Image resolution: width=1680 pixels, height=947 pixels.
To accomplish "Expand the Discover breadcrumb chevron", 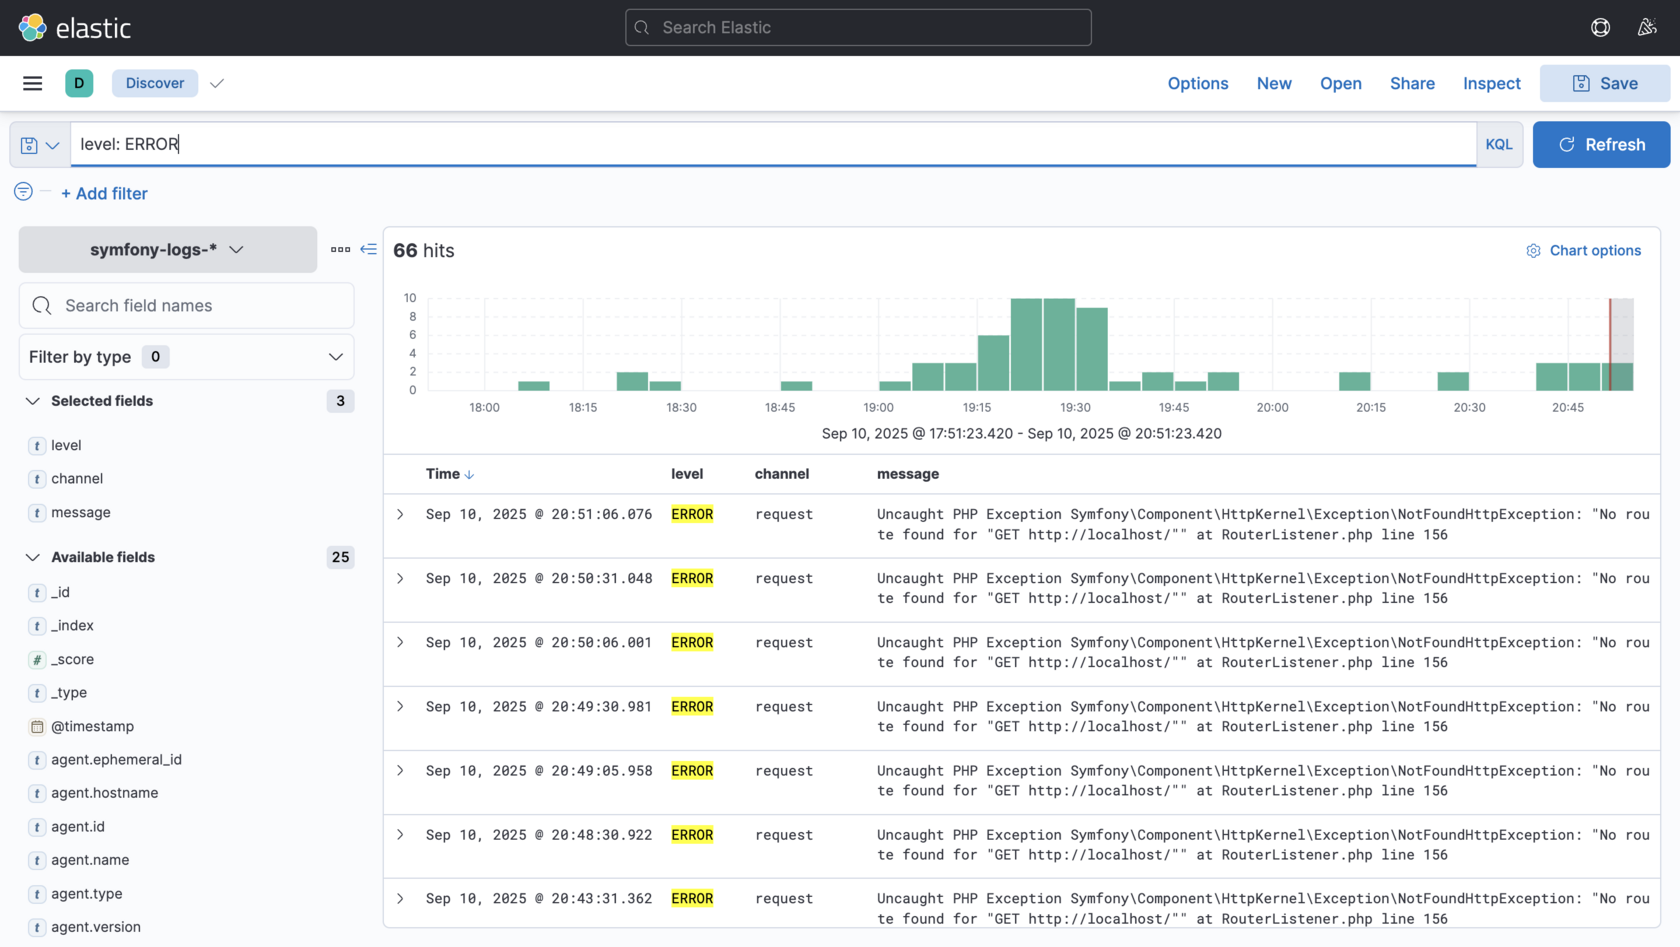I will [217, 83].
